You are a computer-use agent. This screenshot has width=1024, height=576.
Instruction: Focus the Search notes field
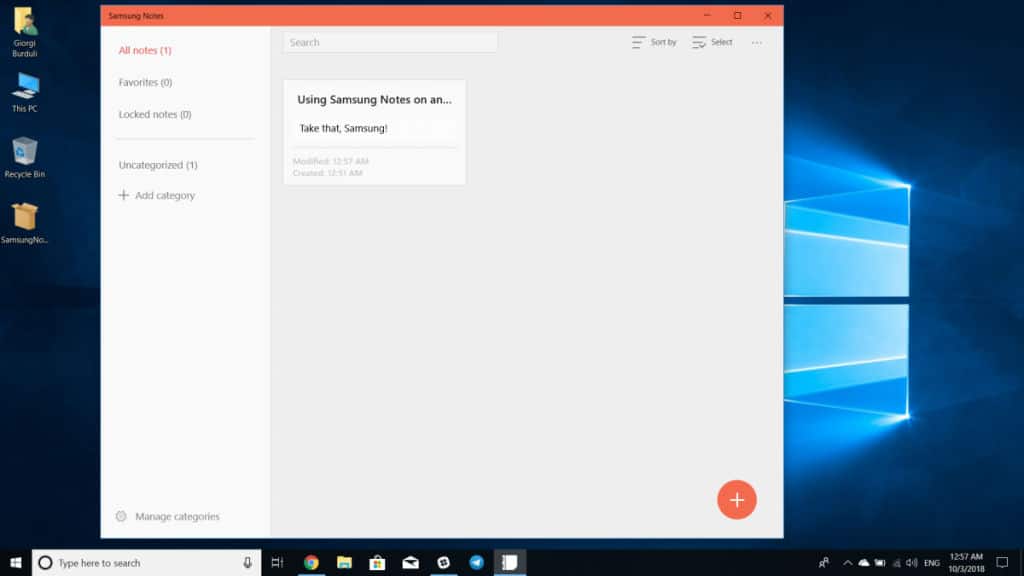pyautogui.click(x=390, y=42)
